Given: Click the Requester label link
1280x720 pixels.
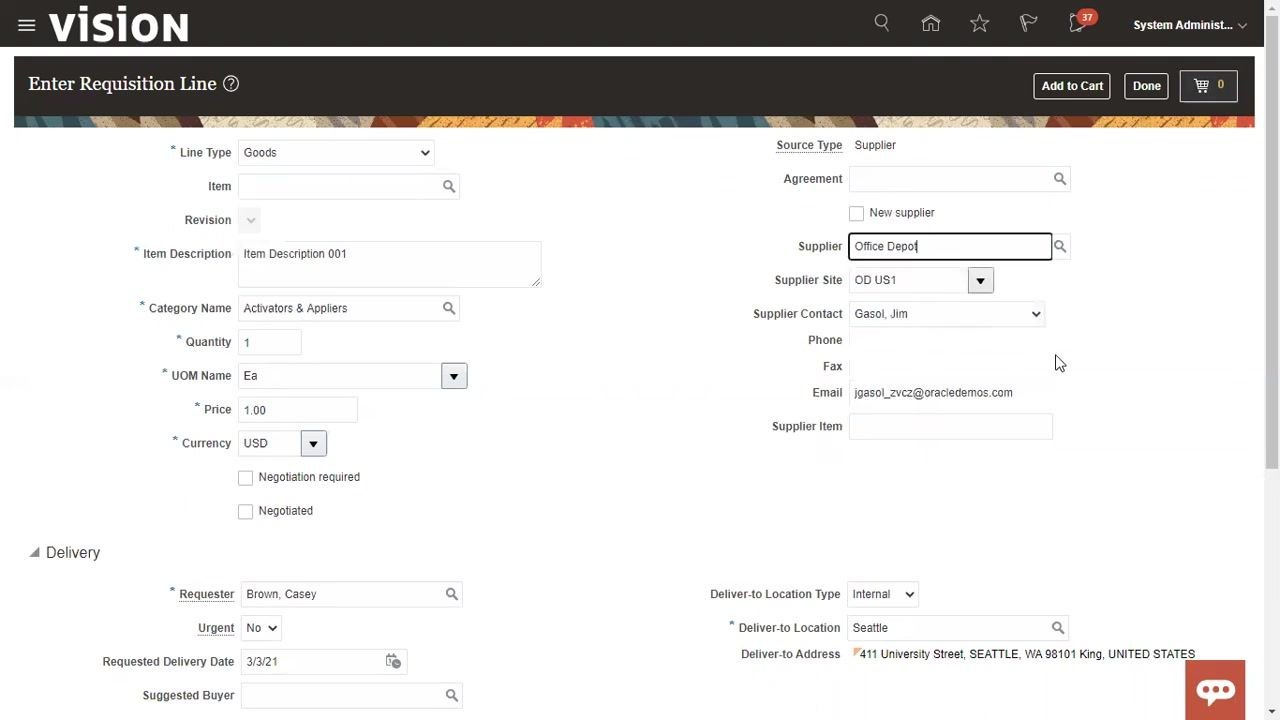Looking at the screenshot, I should coord(207,594).
